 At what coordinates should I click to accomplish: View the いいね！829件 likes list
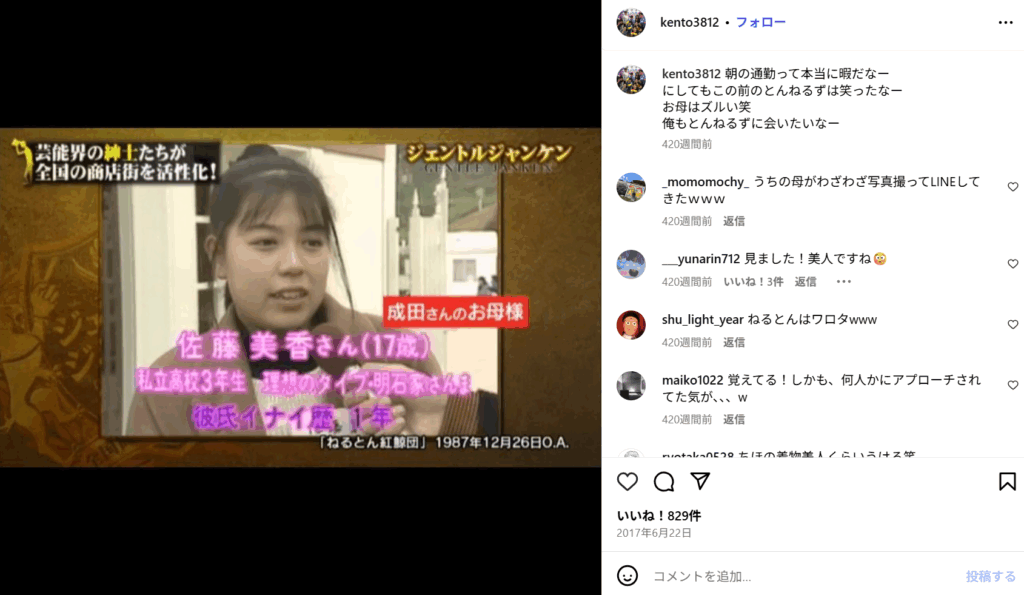tap(658, 515)
